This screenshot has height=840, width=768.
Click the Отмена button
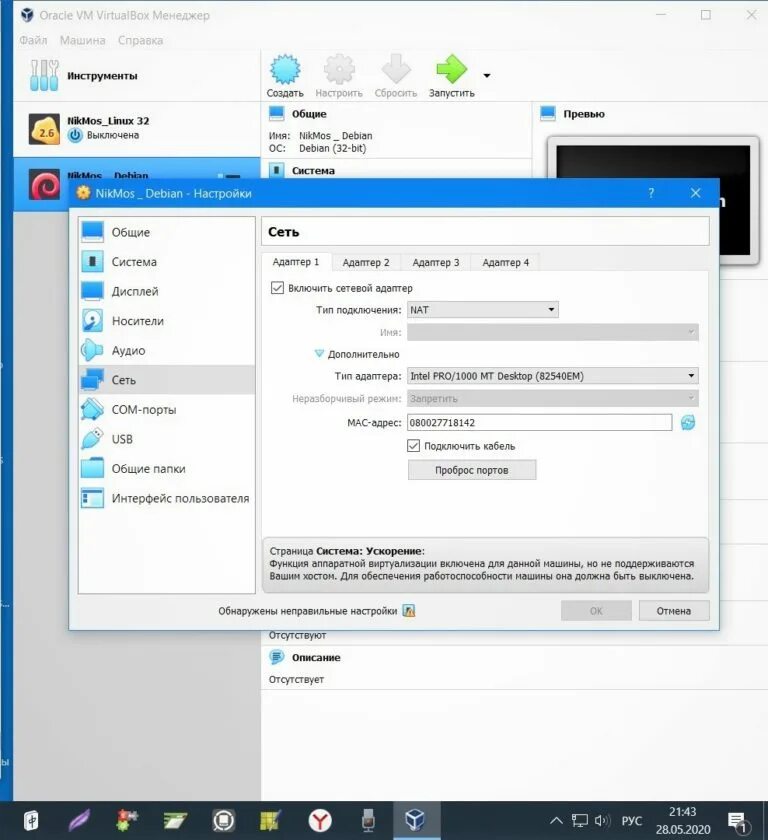pyautogui.click(x=674, y=611)
